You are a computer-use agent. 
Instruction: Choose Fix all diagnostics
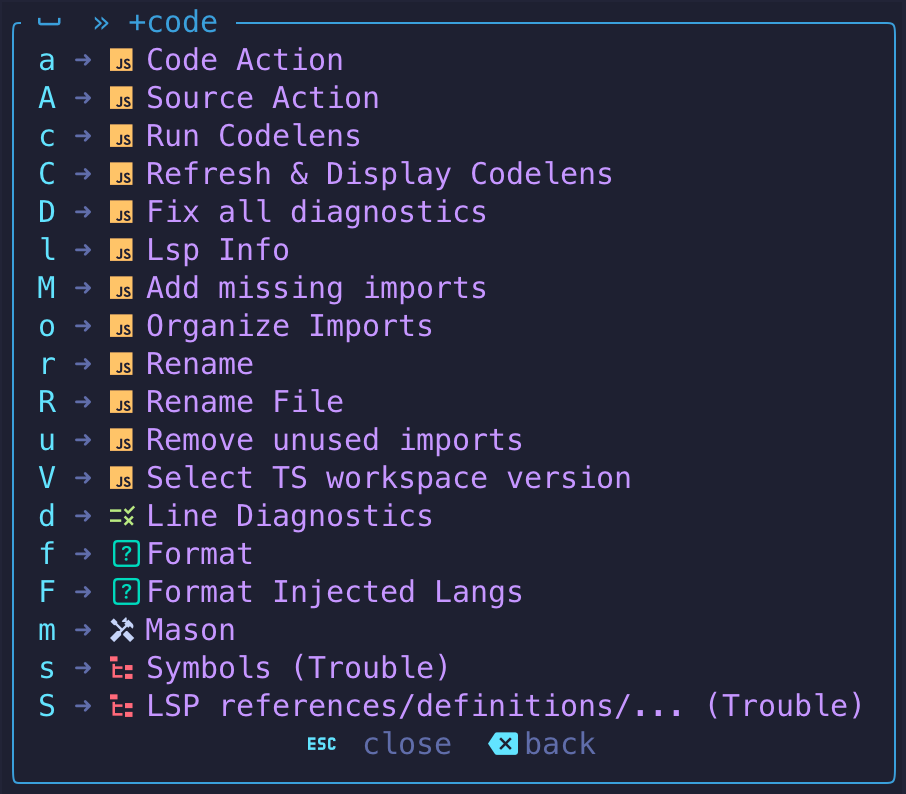point(316,212)
